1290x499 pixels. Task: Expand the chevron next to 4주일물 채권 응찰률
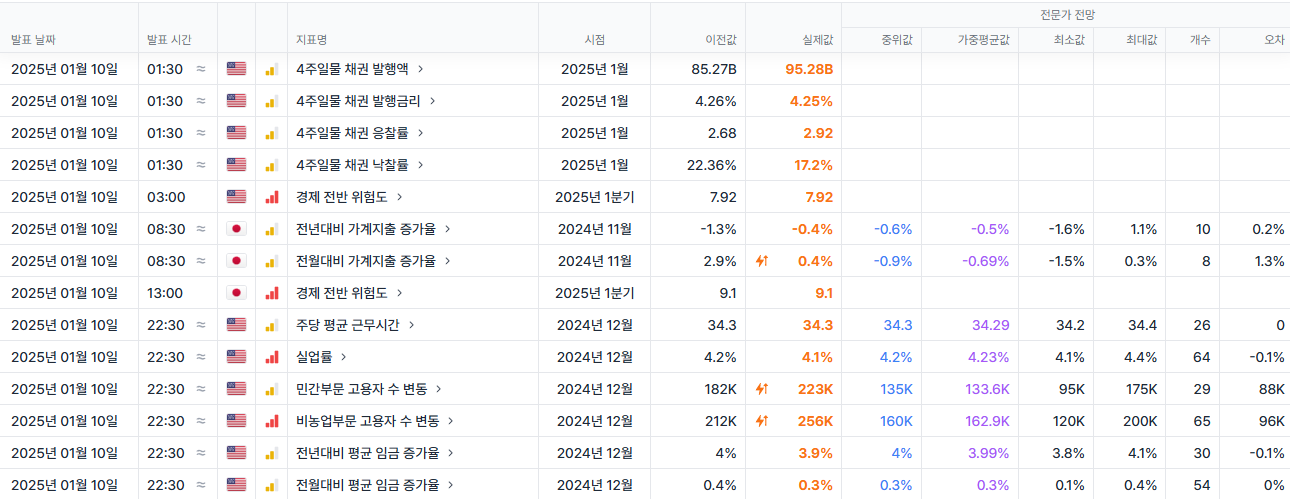point(421,133)
